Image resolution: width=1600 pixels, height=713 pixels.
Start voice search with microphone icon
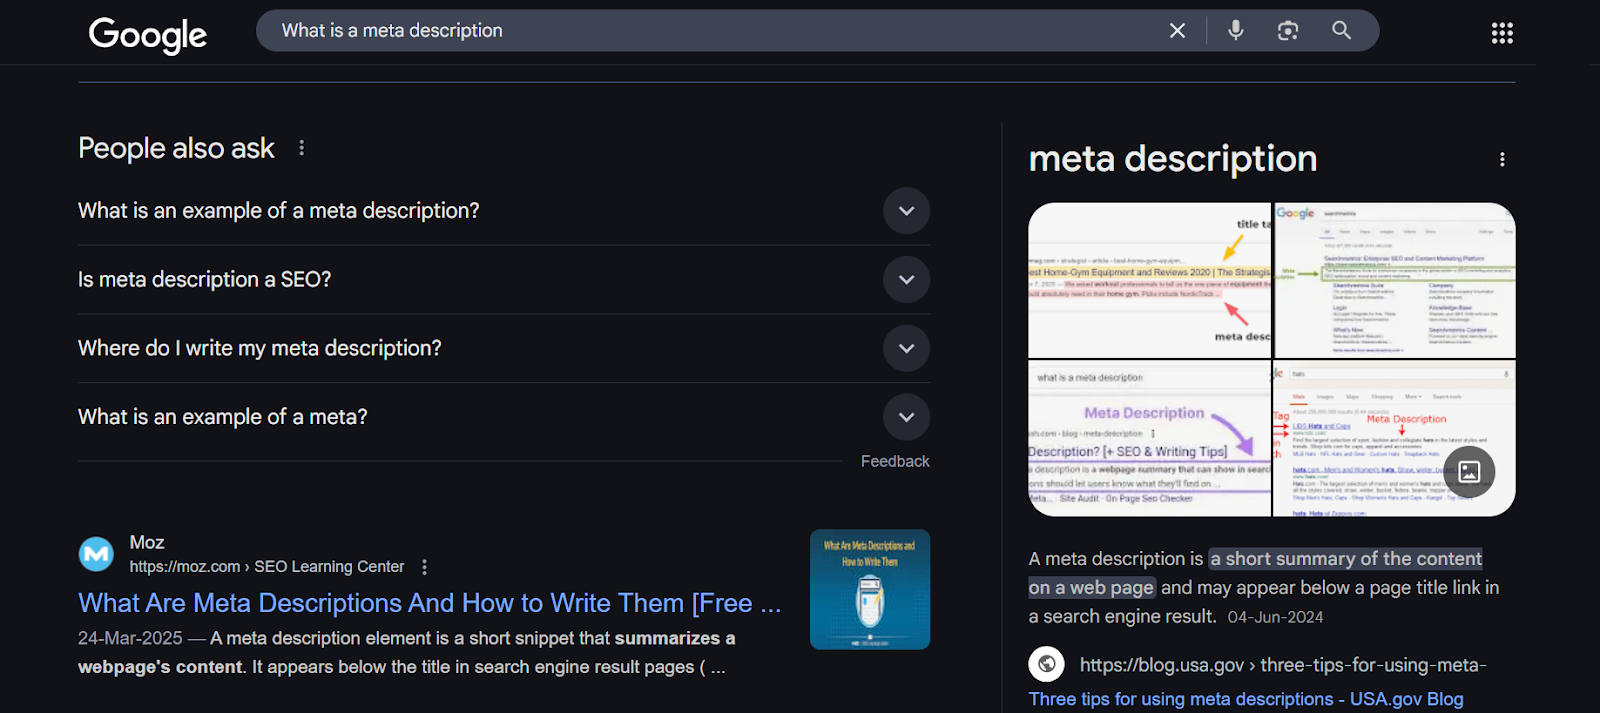[x=1236, y=31]
